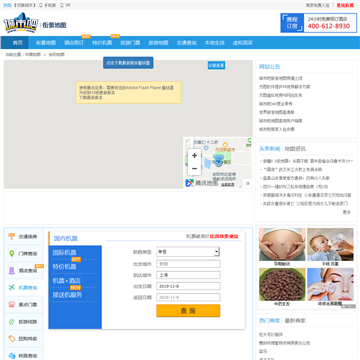This screenshot has height=360, width=360.
Task: Click the 手机版 link
Action: (x=50, y=5)
